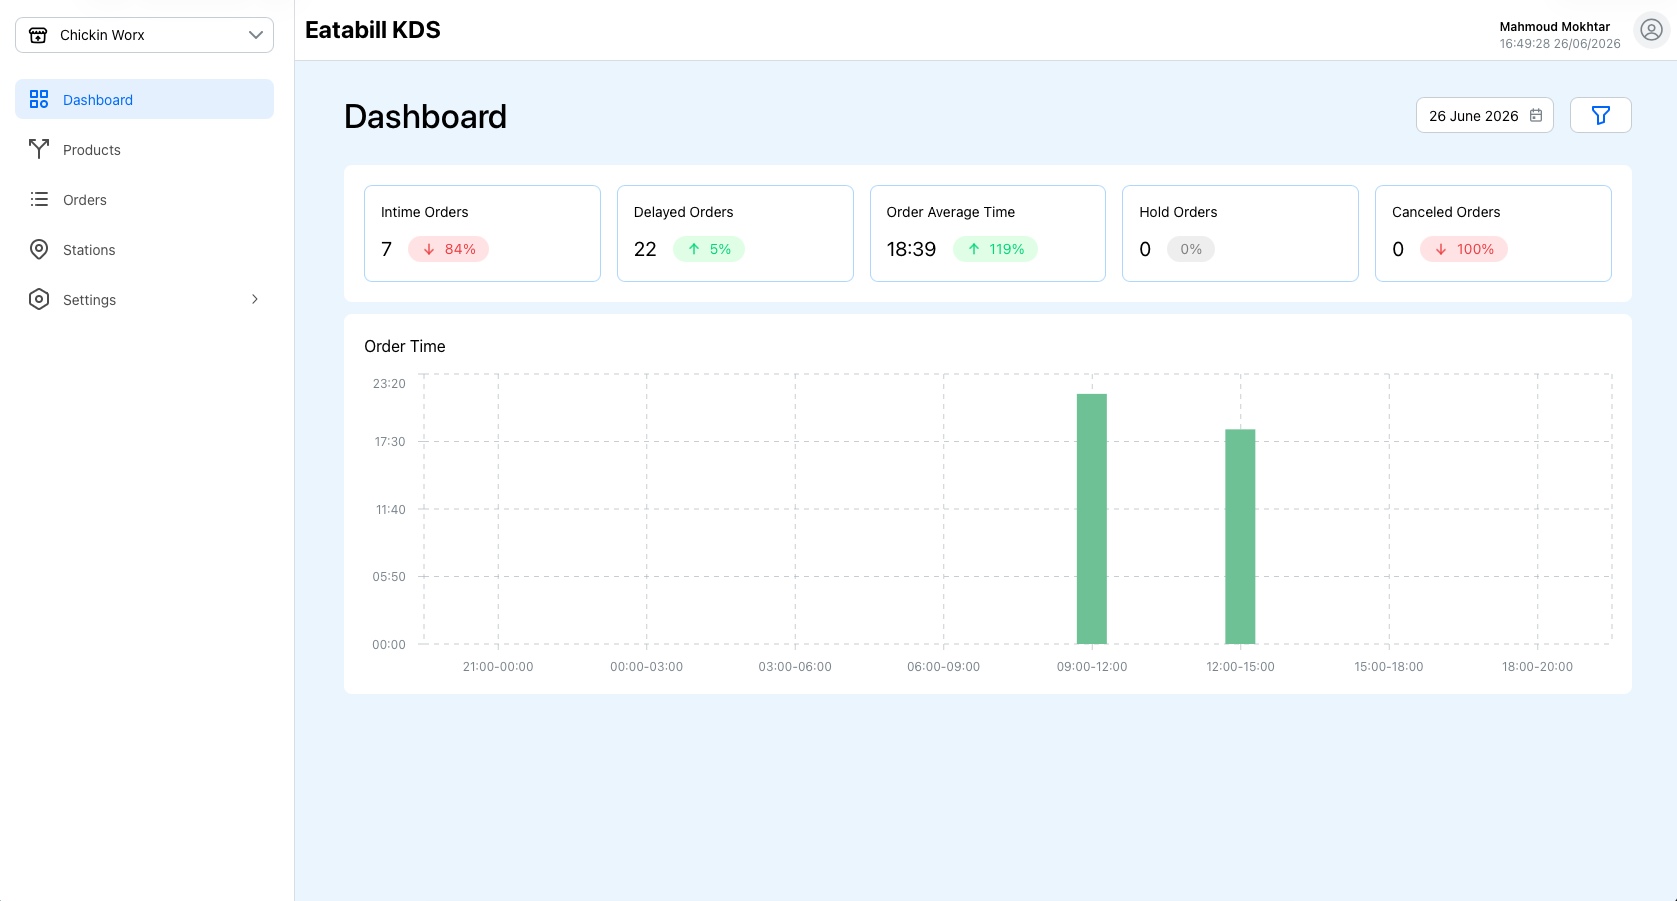Click the 06:00-09:00 axis label

[943, 666]
